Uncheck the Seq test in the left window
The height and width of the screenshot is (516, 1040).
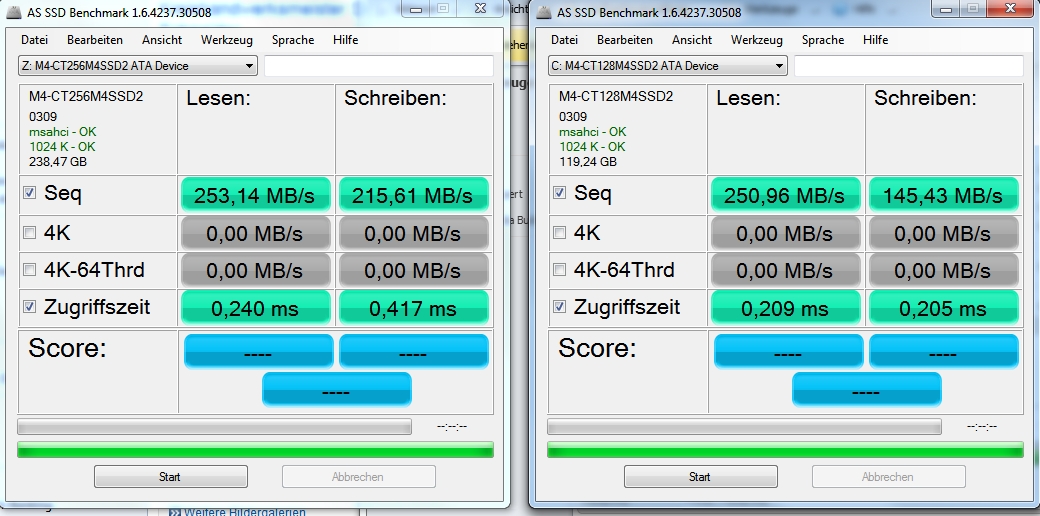pos(29,192)
